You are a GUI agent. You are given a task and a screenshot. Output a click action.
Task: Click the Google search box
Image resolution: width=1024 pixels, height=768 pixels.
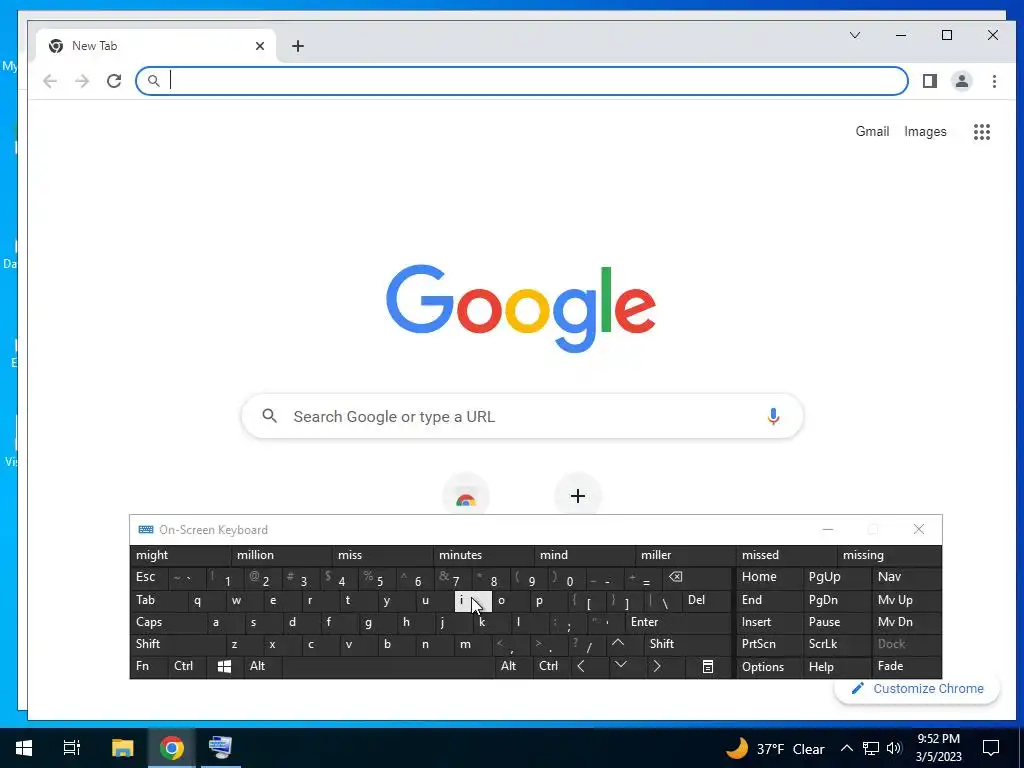(x=522, y=416)
